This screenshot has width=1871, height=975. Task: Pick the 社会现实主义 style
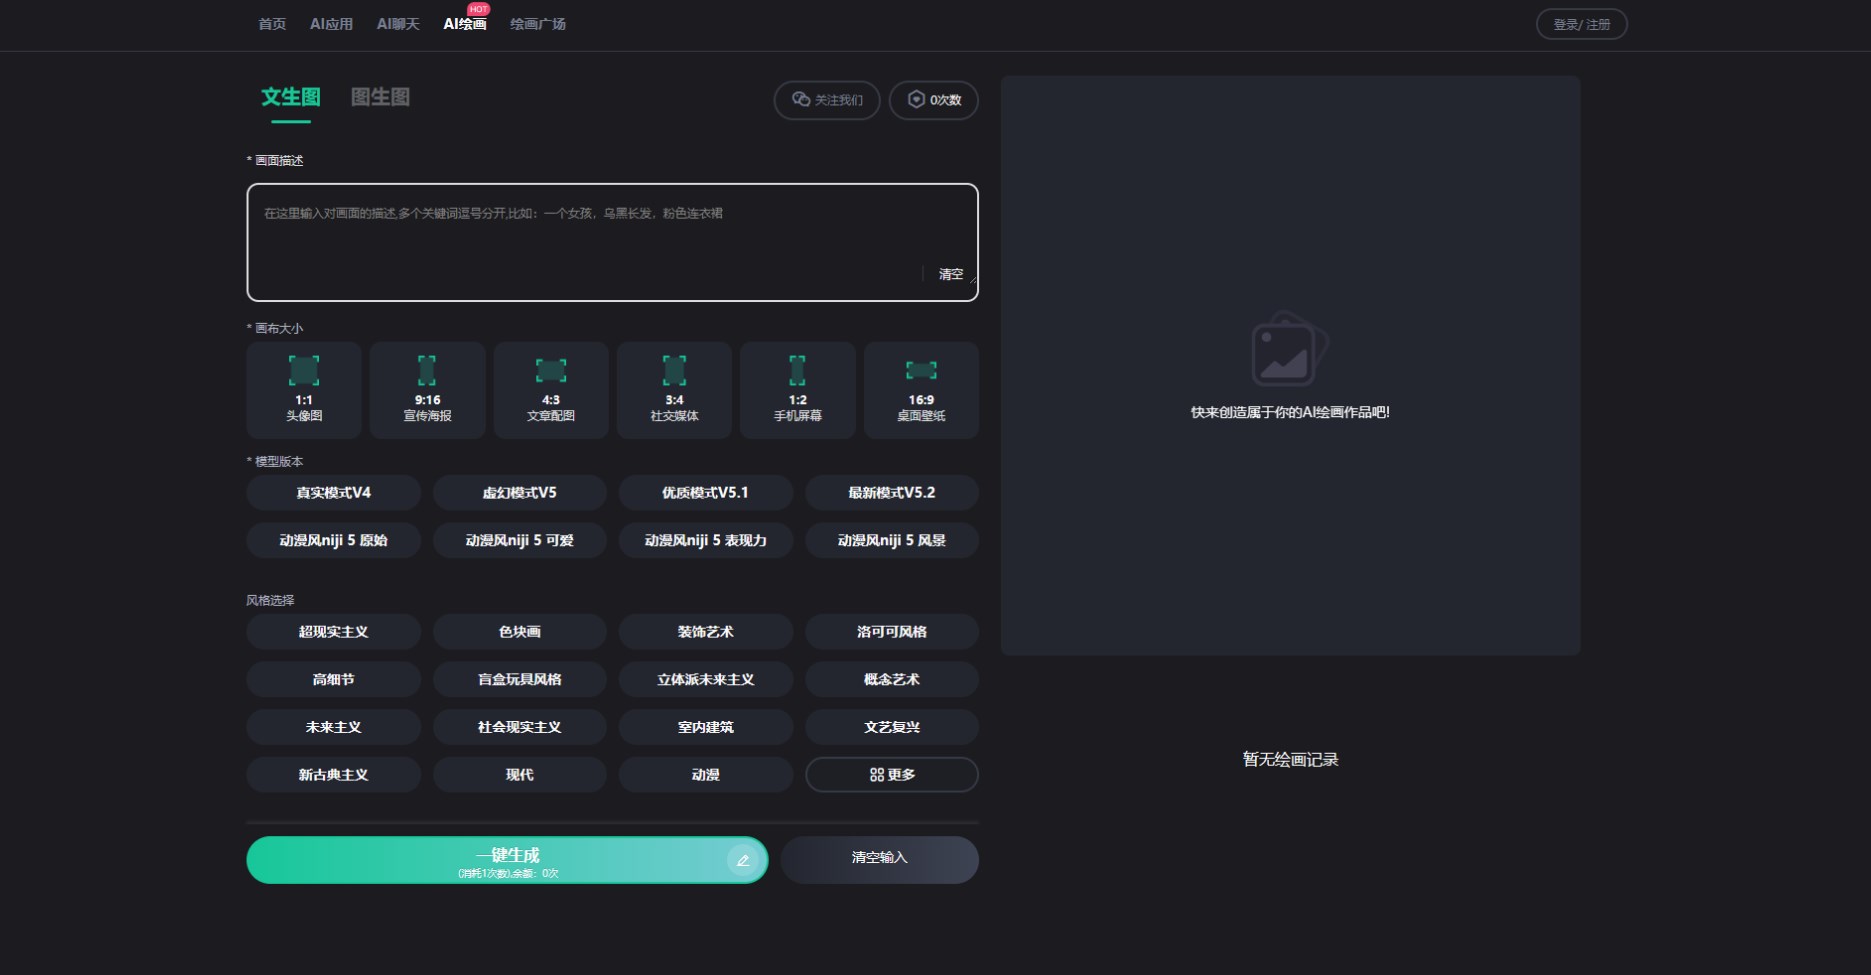coord(519,727)
